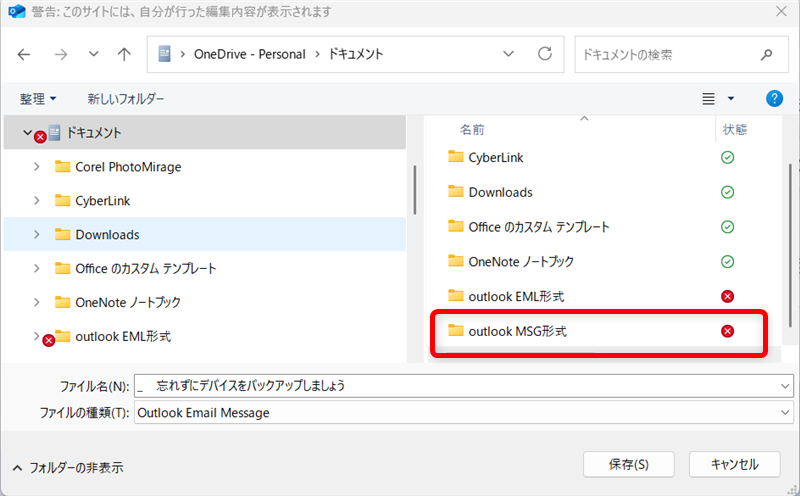Viewport: 800px width, 496px height.
Task: Refresh the current folder view
Action: [x=544, y=54]
